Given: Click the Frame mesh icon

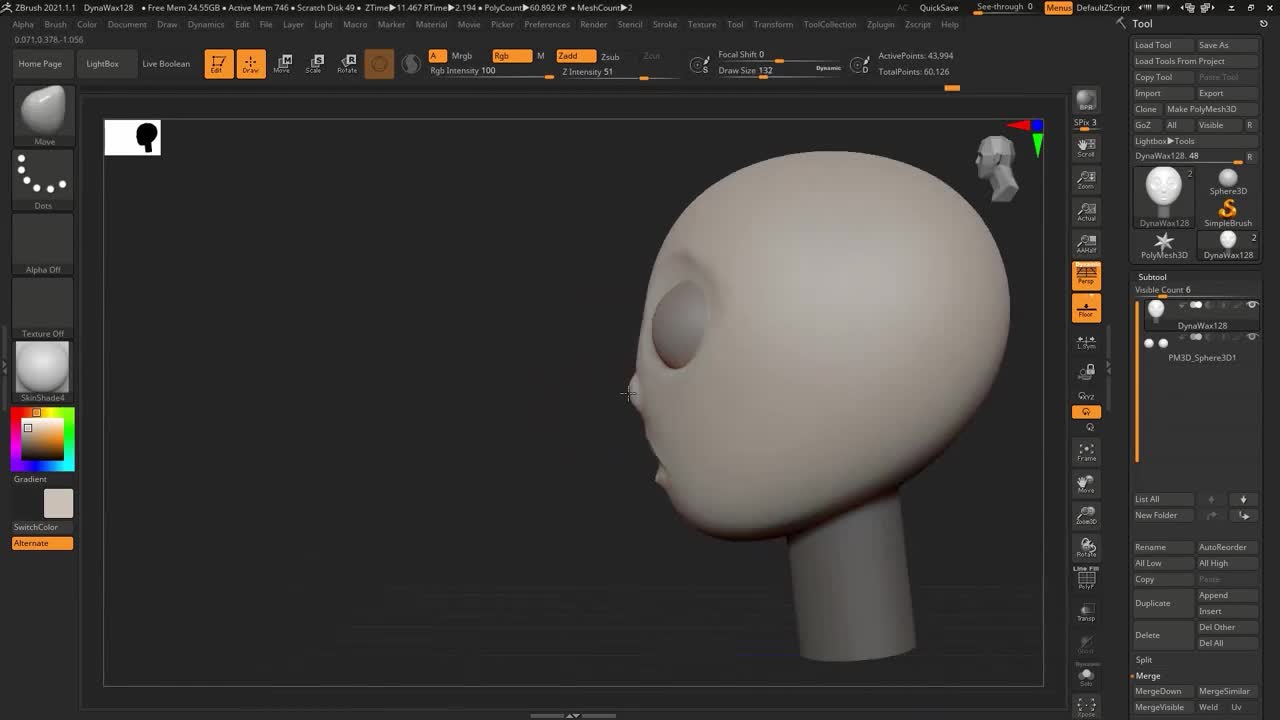Looking at the screenshot, I should 1086,452.
